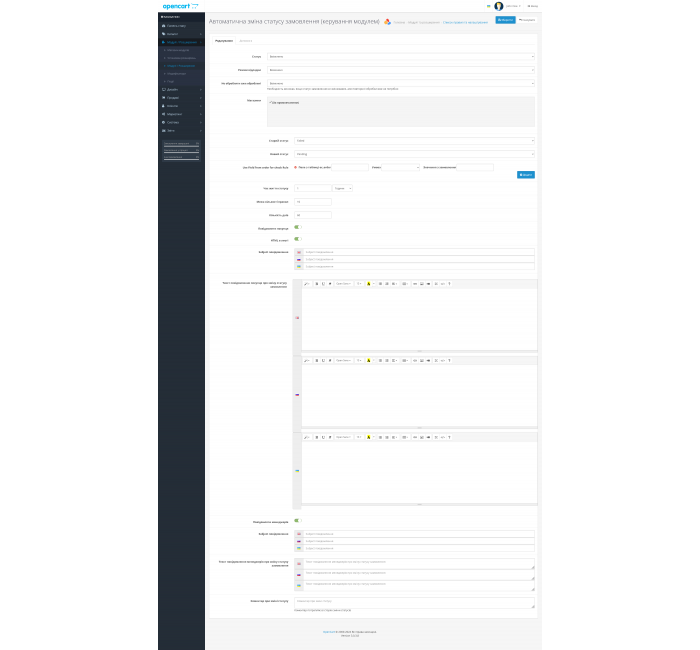This screenshot has height=650, width=700.
Task: Click the Ukrainian flag language icon in header
Action: tap(488, 6)
